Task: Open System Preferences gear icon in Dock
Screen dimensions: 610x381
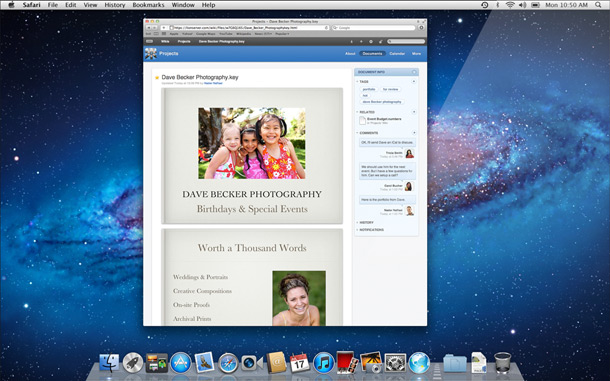Action: coord(395,363)
